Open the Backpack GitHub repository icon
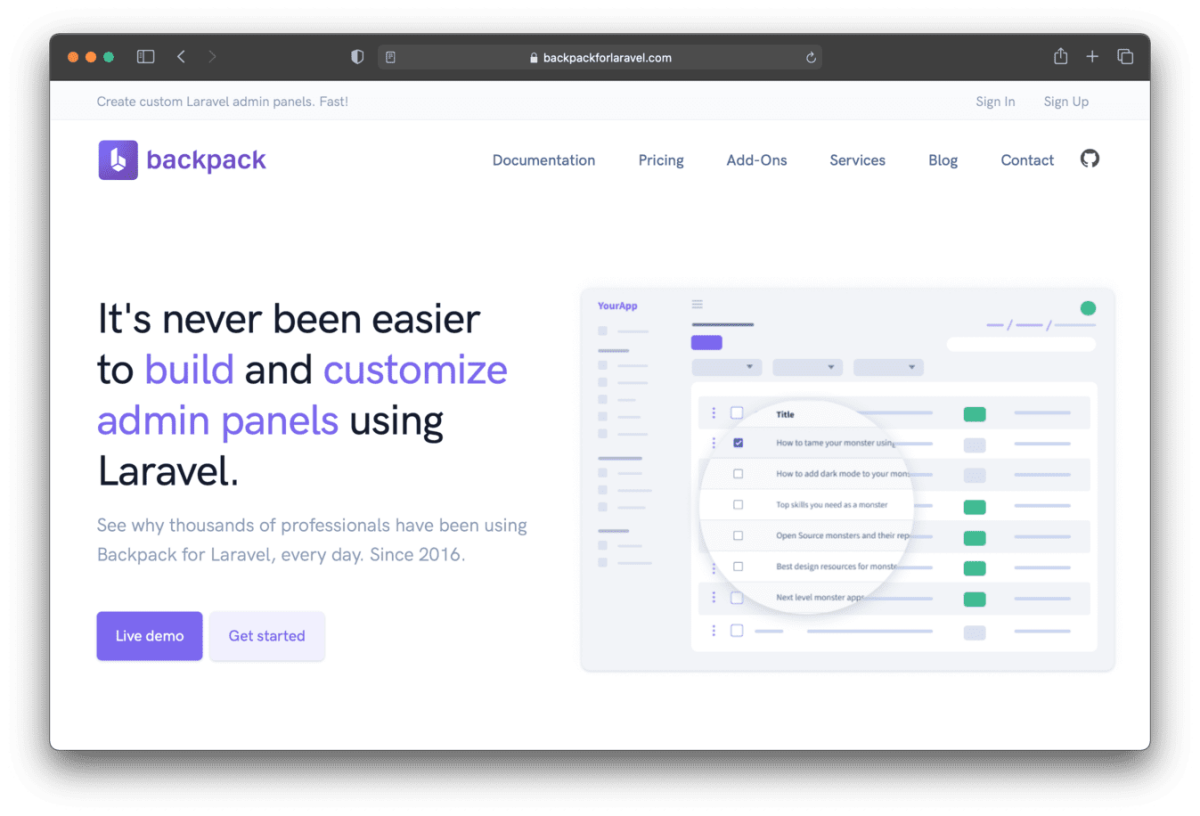1200x816 pixels. tap(1089, 158)
